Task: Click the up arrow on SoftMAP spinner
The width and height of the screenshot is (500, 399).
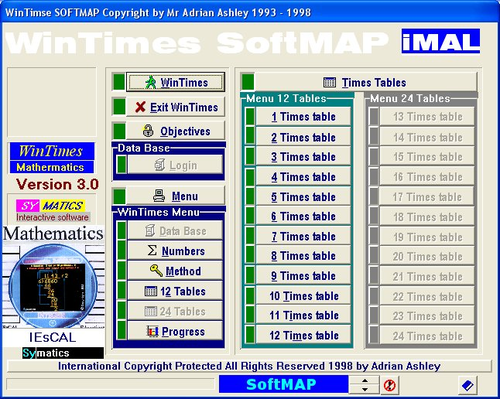Action: 365,380
